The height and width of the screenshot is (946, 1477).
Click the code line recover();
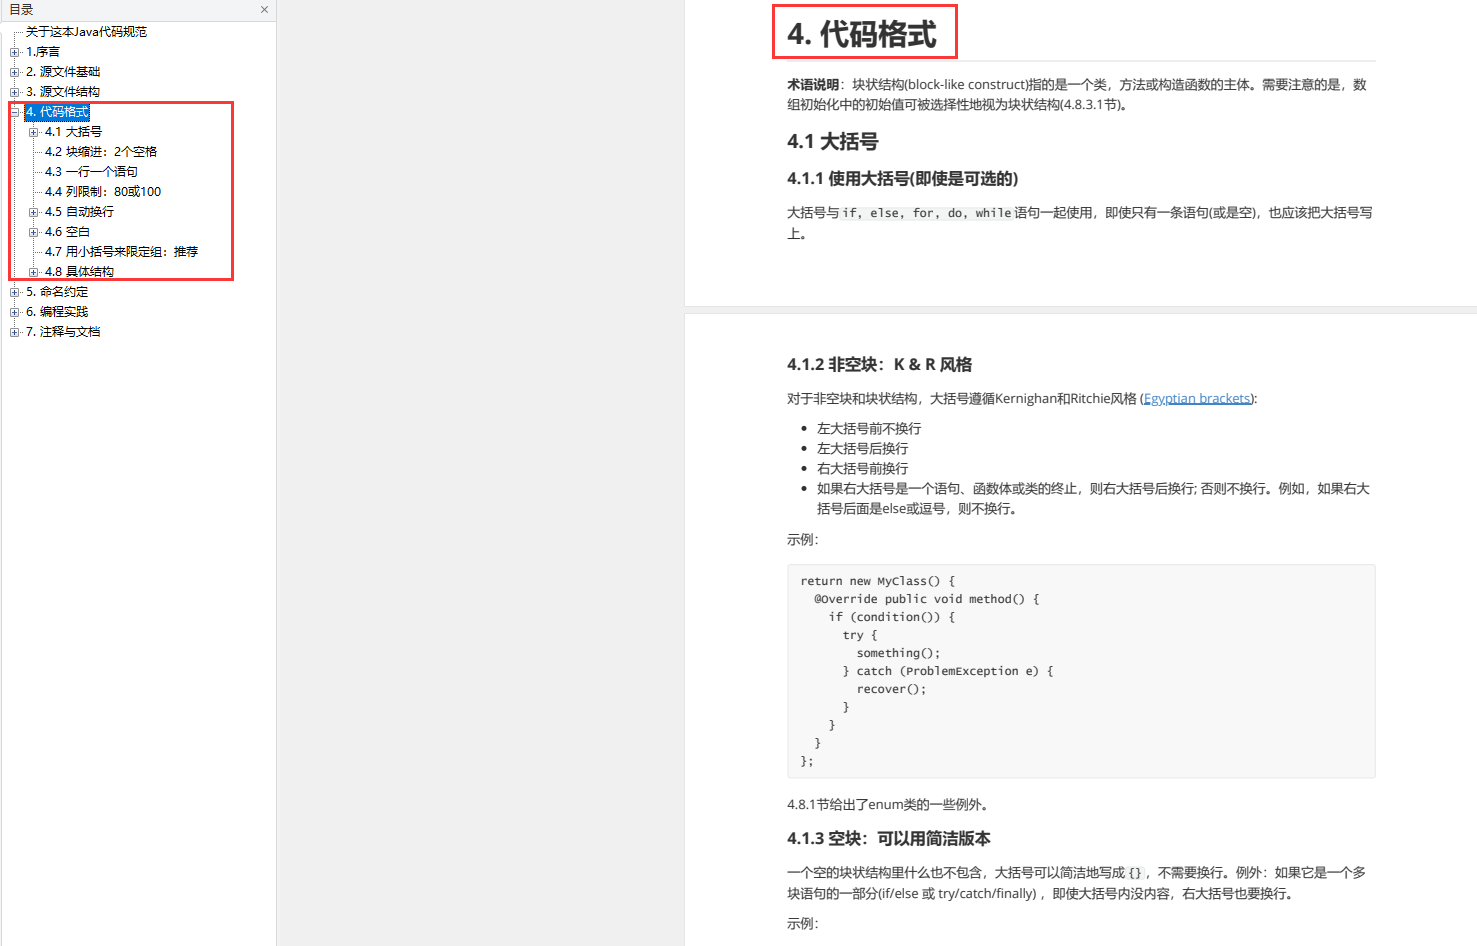(x=891, y=689)
